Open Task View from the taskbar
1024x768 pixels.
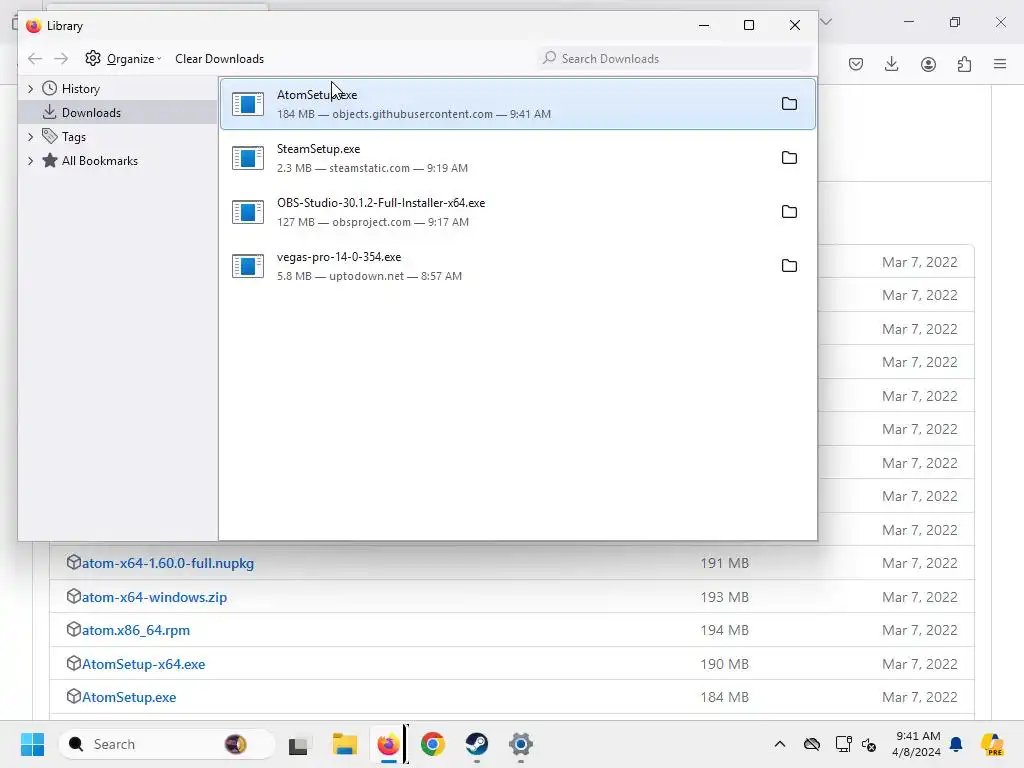tap(298, 744)
